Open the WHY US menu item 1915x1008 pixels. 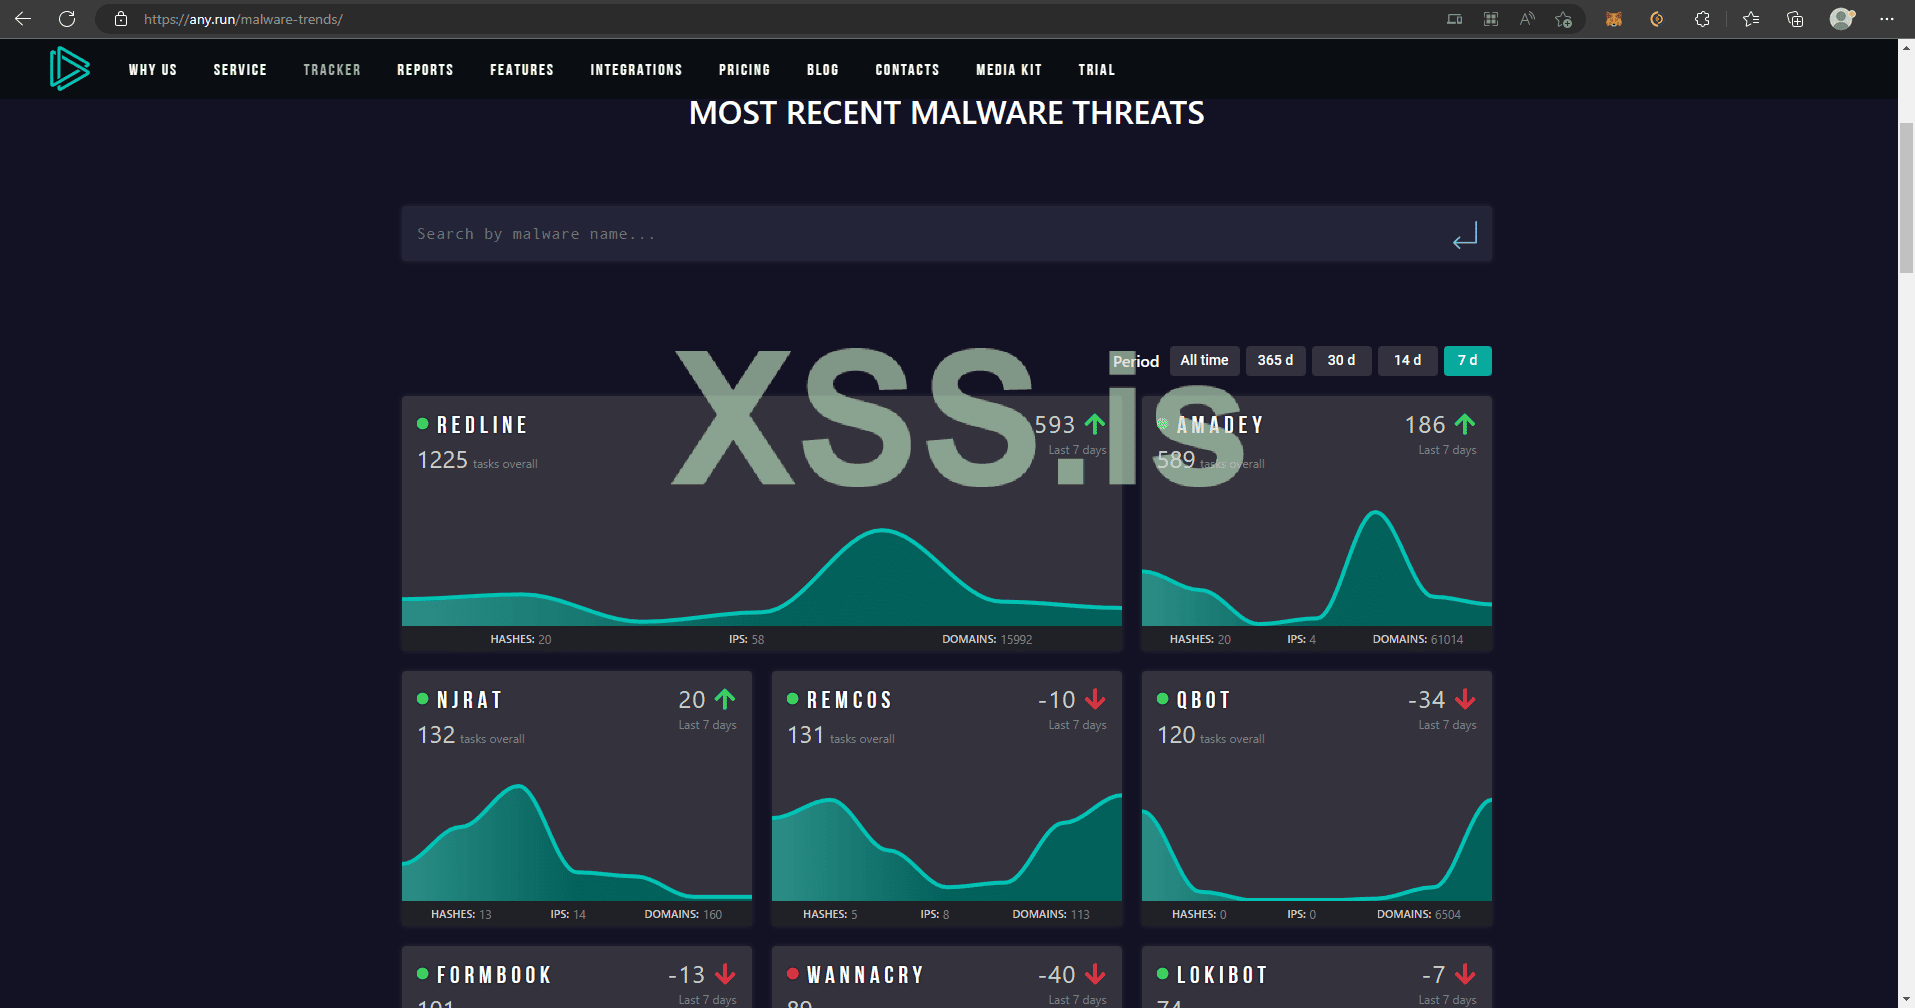click(x=153, y=70)
